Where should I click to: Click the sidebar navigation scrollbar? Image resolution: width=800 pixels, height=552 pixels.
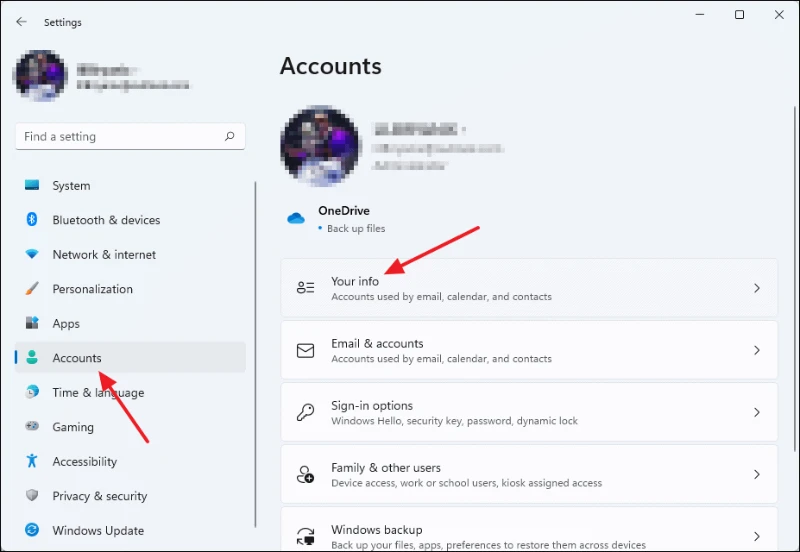point(255,355)
